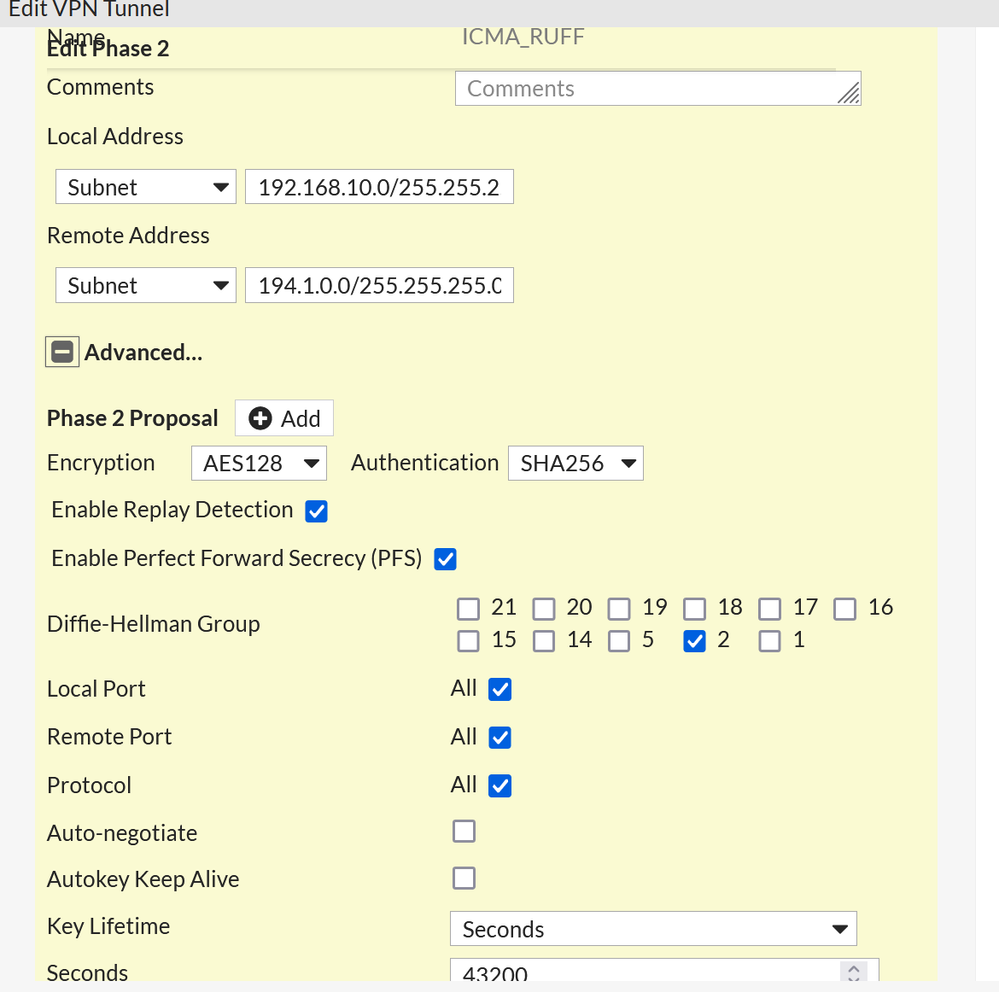999x992 pixels.
Task: Check Diffie-Hellman group 1
Action: coord(770,641)
